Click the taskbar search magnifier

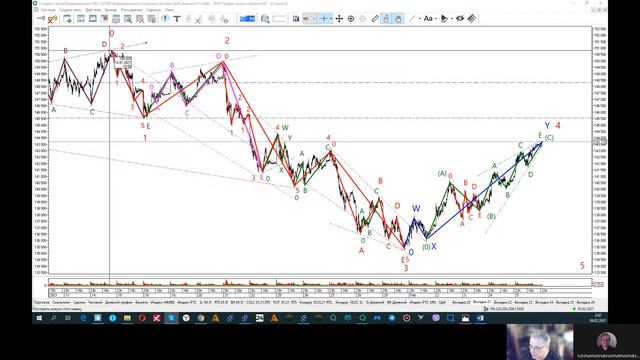[x=53, y=318]
